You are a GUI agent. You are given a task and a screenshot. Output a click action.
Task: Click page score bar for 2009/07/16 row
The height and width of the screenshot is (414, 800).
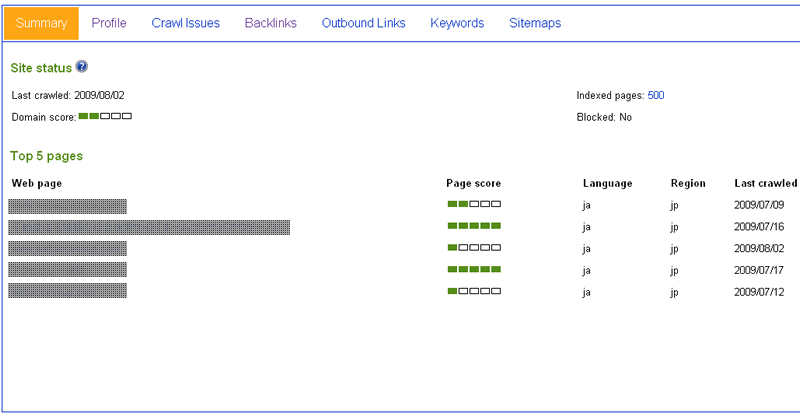[x=474, y=226]
